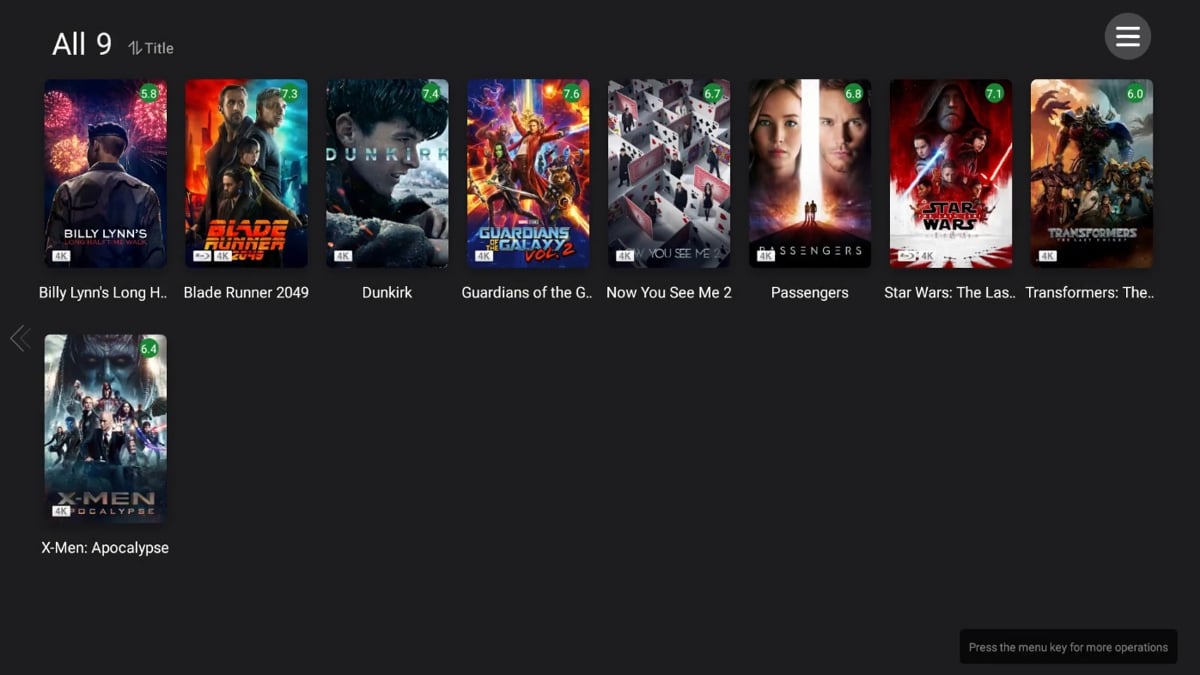Screen dimensions: 1200x675
Task: Click the 6.7 rating badge on Now You See Me 2
Action: [713, 94]
